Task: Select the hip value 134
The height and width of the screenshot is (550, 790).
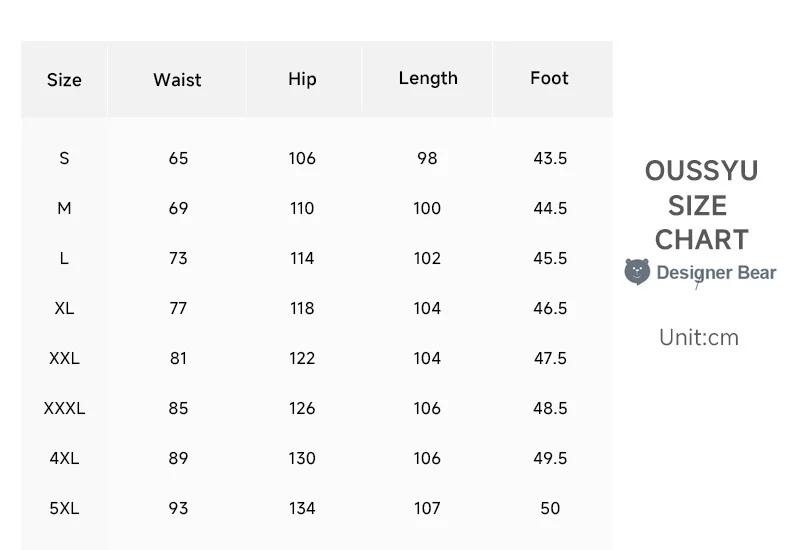Action: (x=302, y=508)
